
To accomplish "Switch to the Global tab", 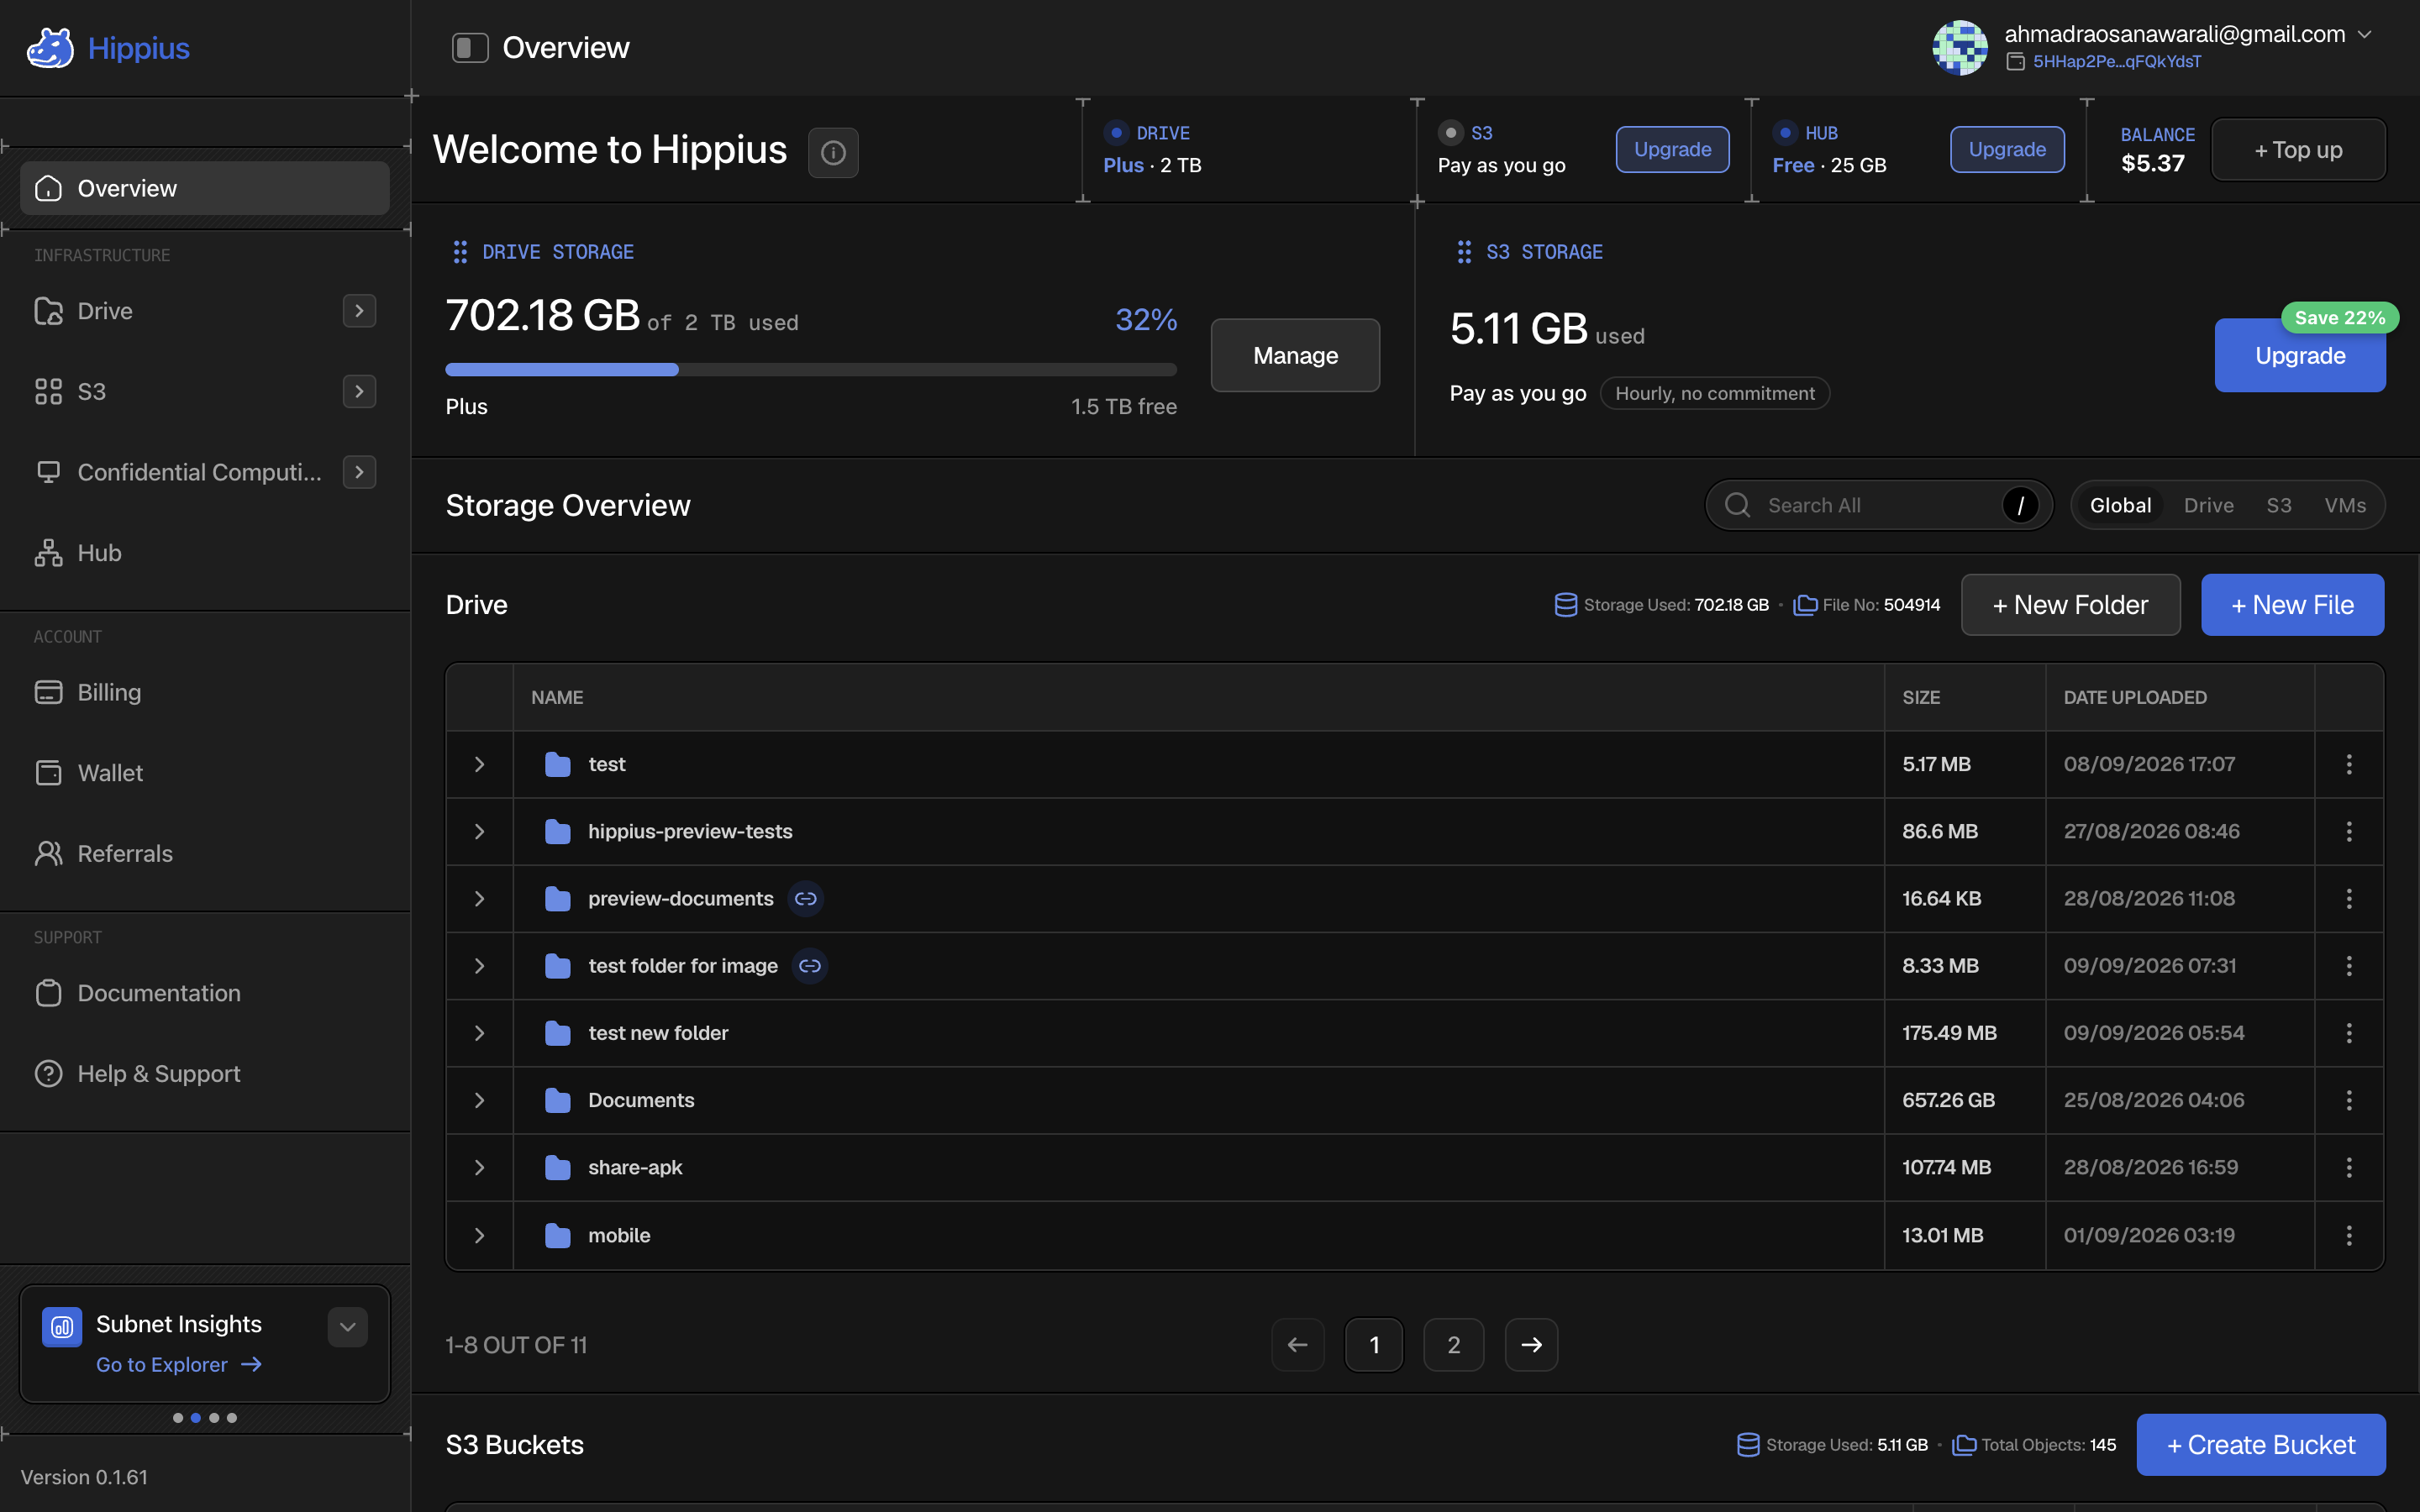I will tap(2120, 505).
